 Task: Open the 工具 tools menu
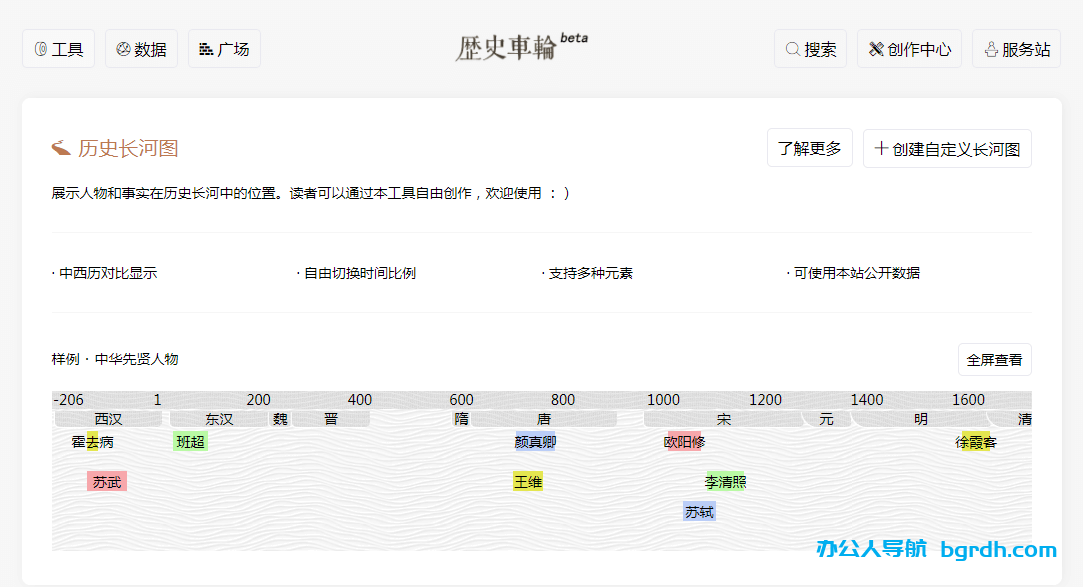pos(58,49)
